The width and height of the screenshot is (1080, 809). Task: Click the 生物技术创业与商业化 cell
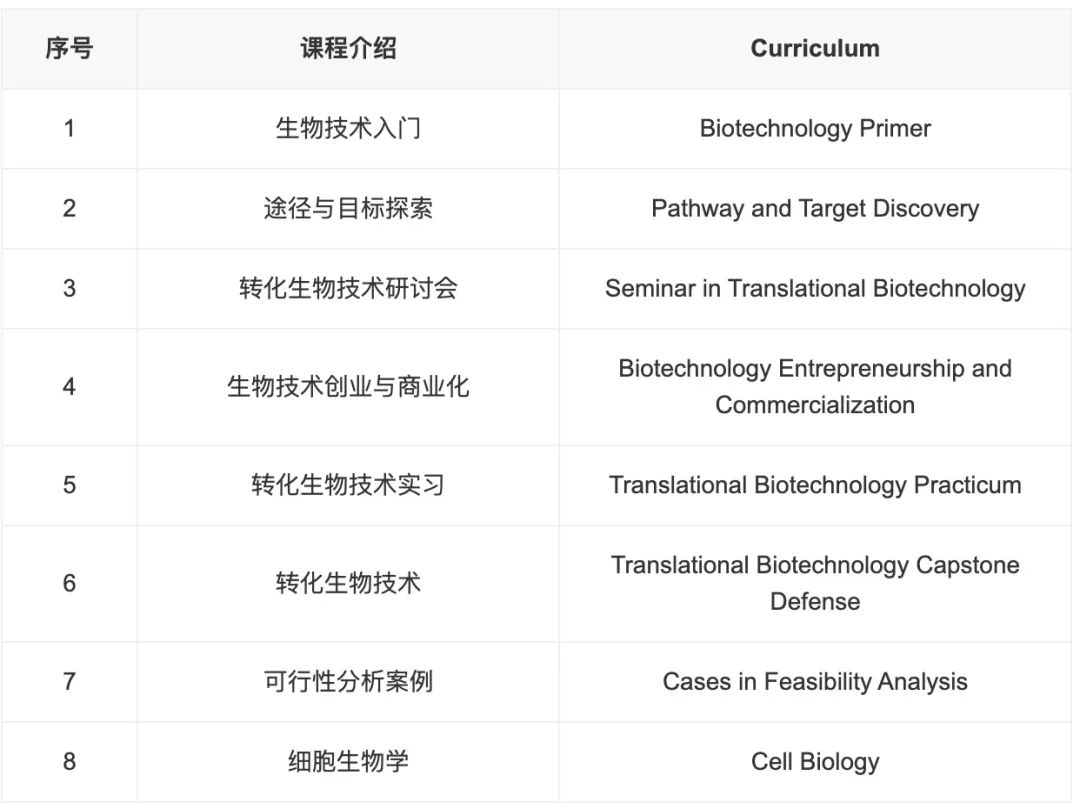348,387
